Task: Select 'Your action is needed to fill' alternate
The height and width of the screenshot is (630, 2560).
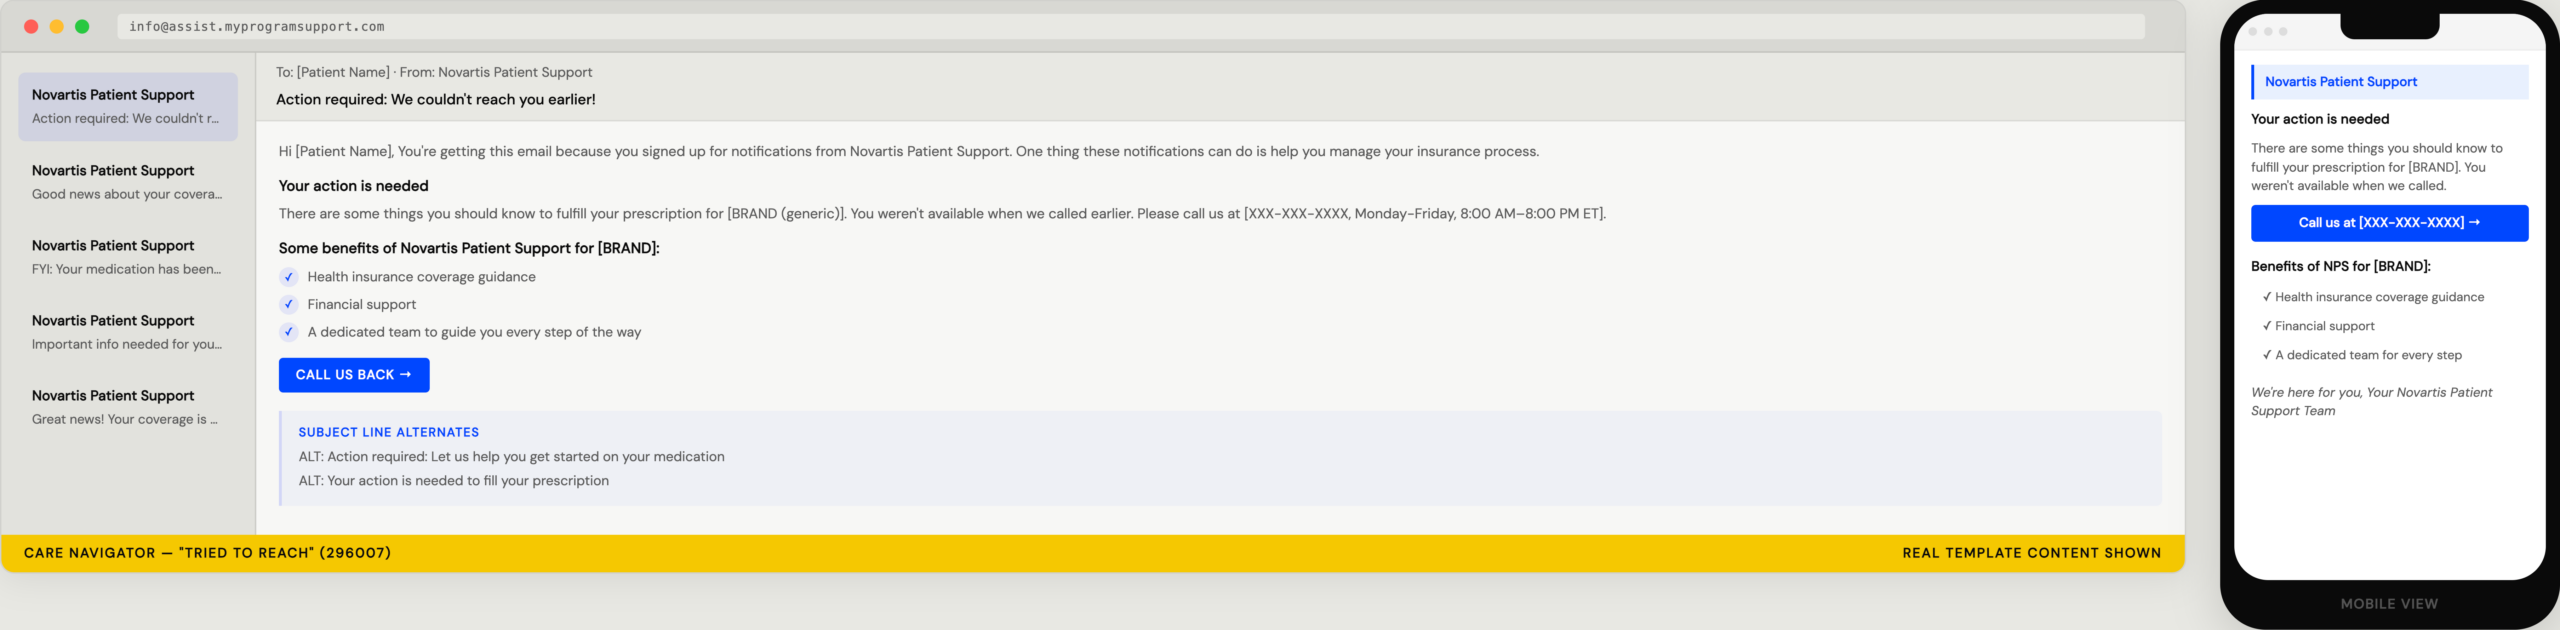Action: click(453, 481)
